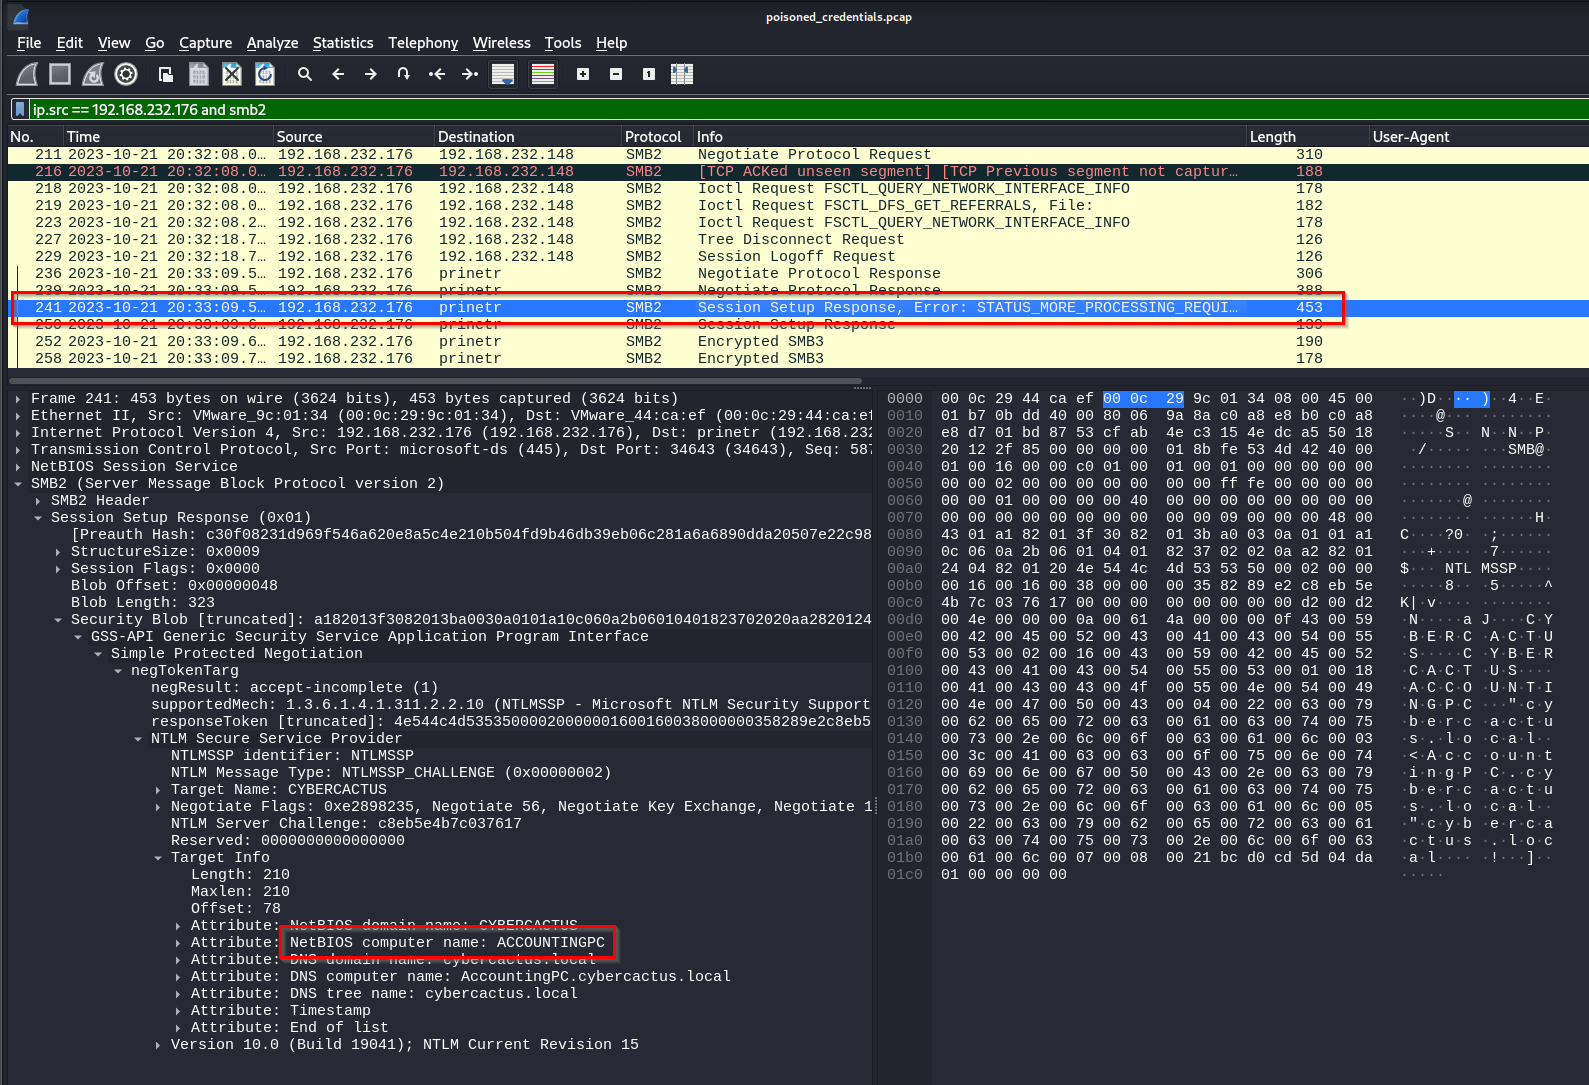1589x1085 pixels.
Task: Toggle auto-scroll during live capture
Action: (503, 74)
